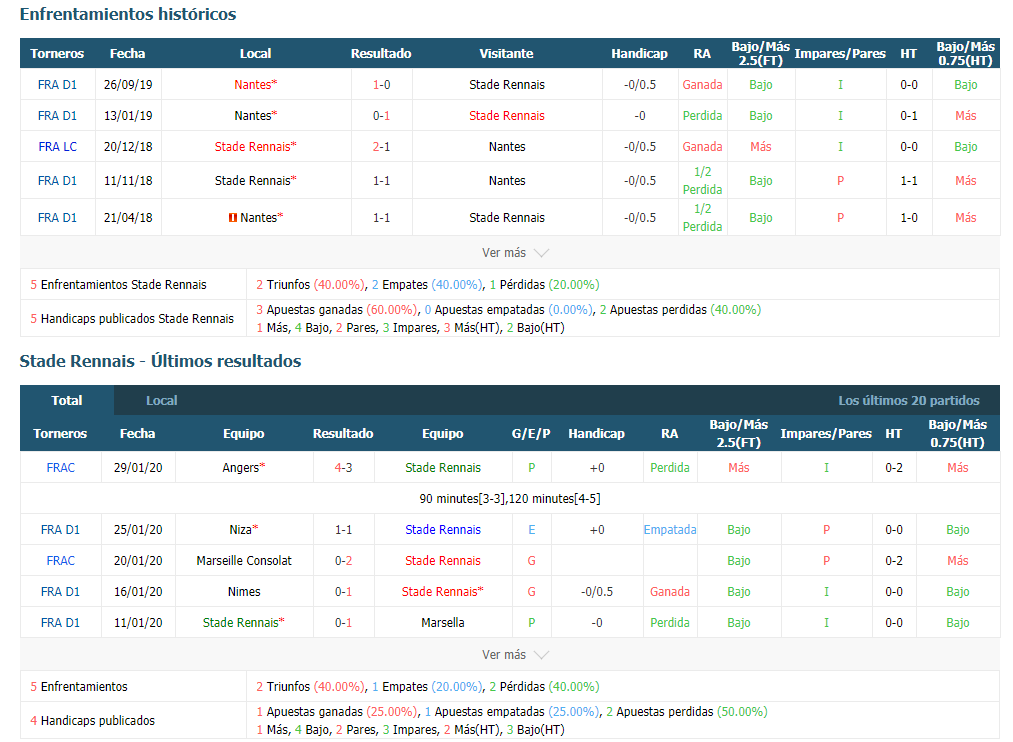Click "1/2 Perdida" in the 11/11/18 row

click(x=703, y=181)
